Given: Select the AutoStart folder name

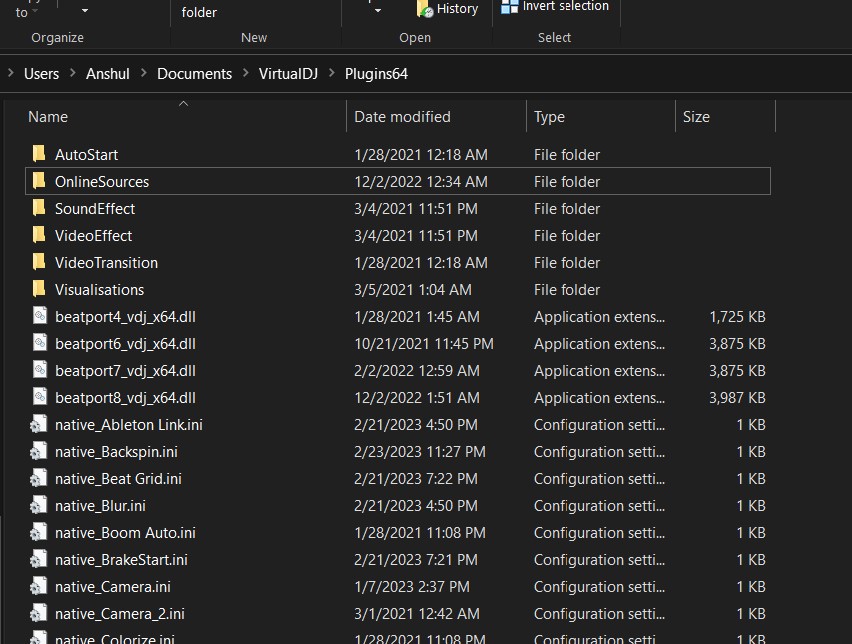Looking at the screenshot, I should click(86, 154).
